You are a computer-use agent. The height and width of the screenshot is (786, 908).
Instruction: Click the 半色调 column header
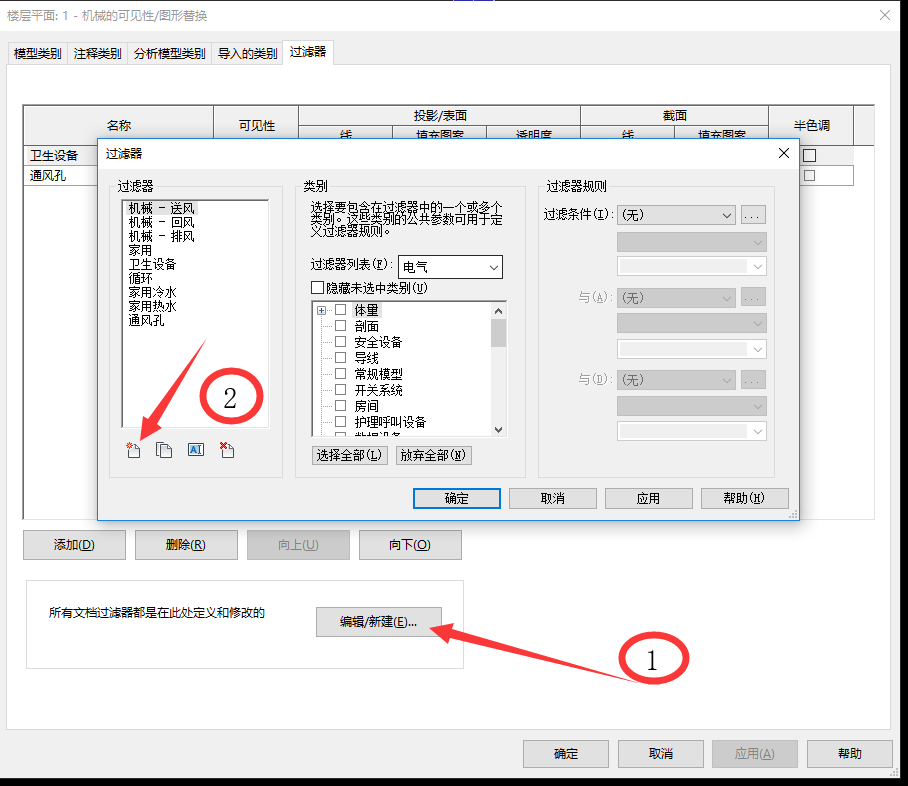(x=811, y=125)
